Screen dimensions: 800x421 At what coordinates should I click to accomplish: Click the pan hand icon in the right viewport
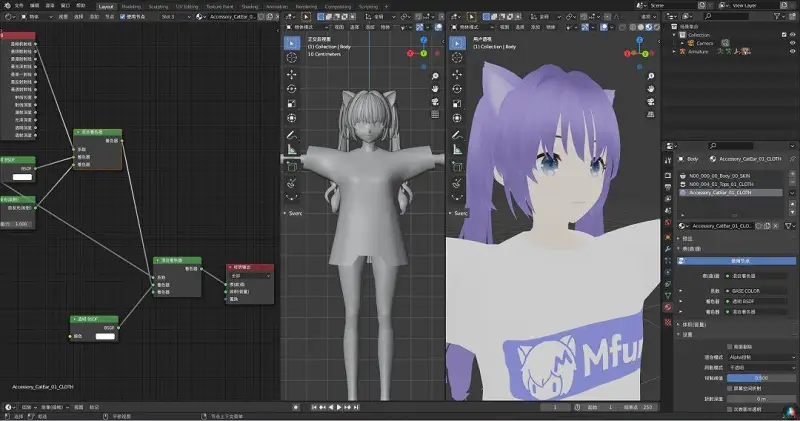(x=651, y=89)
